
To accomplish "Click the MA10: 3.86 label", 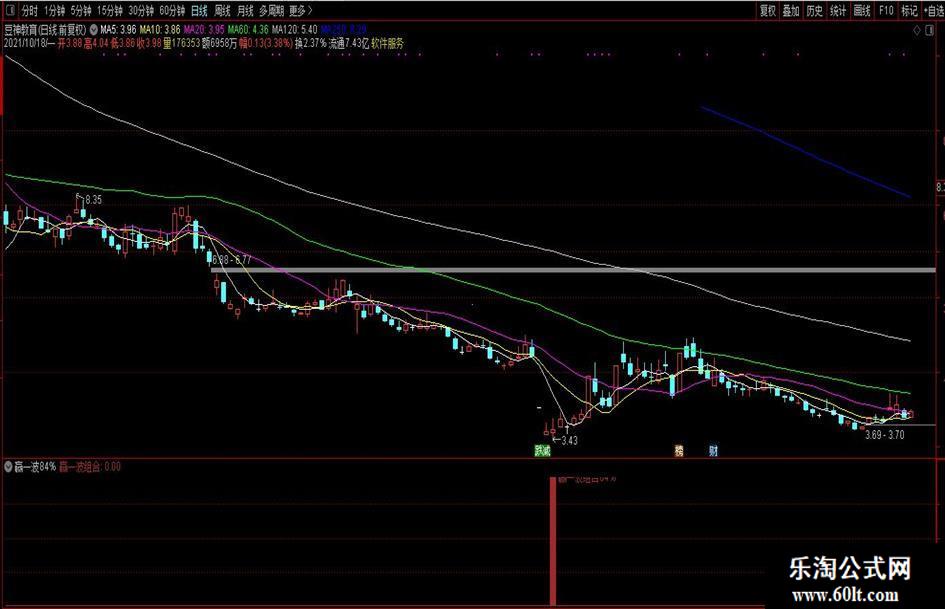I will [160, 29].
